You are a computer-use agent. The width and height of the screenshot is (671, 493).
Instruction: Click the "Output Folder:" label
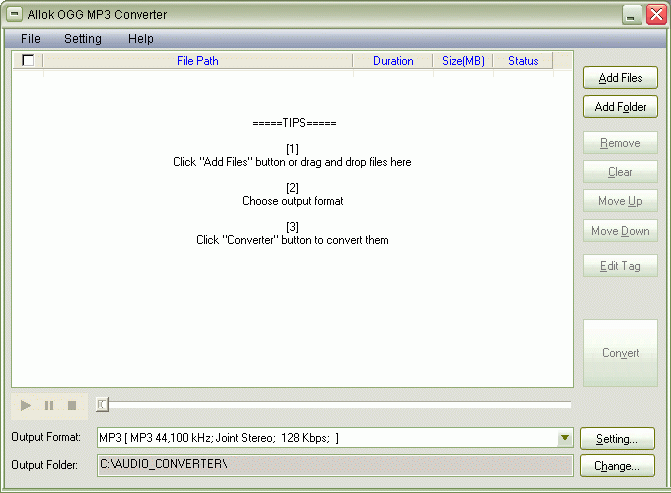click(x=45, y=465)
